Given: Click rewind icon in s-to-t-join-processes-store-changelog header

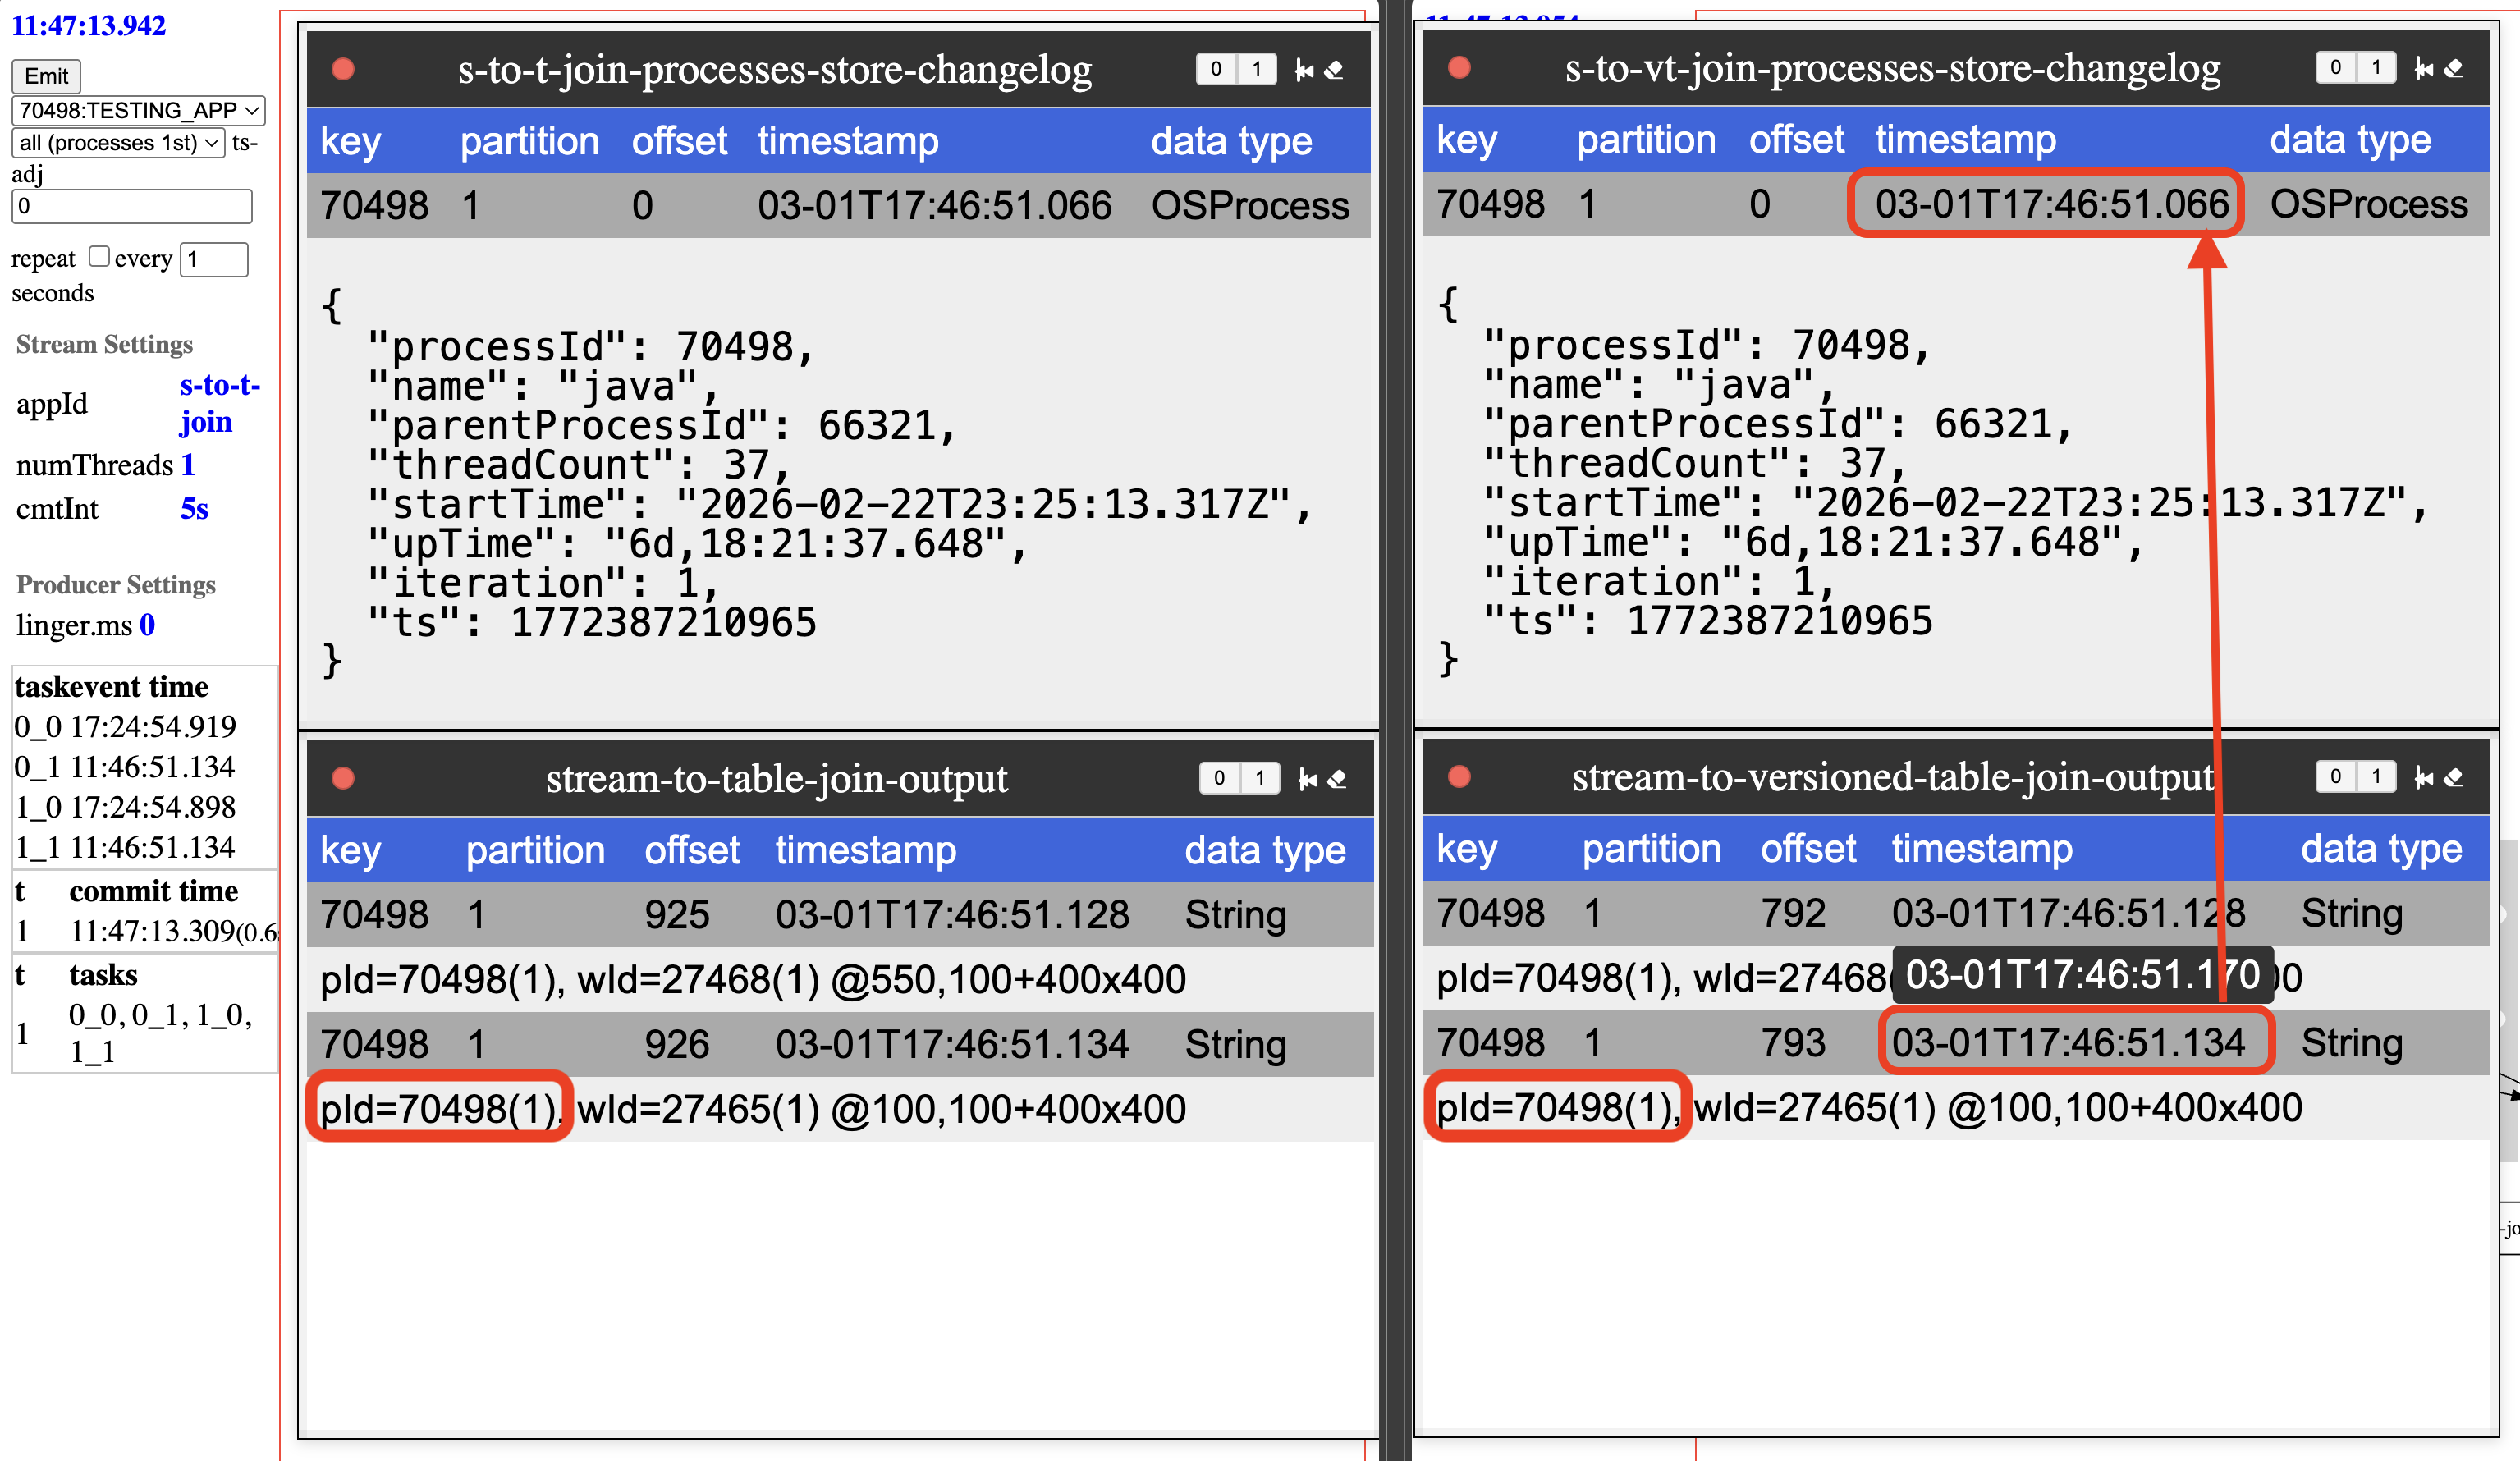Looking at the screenshot, I should 1304,70.
